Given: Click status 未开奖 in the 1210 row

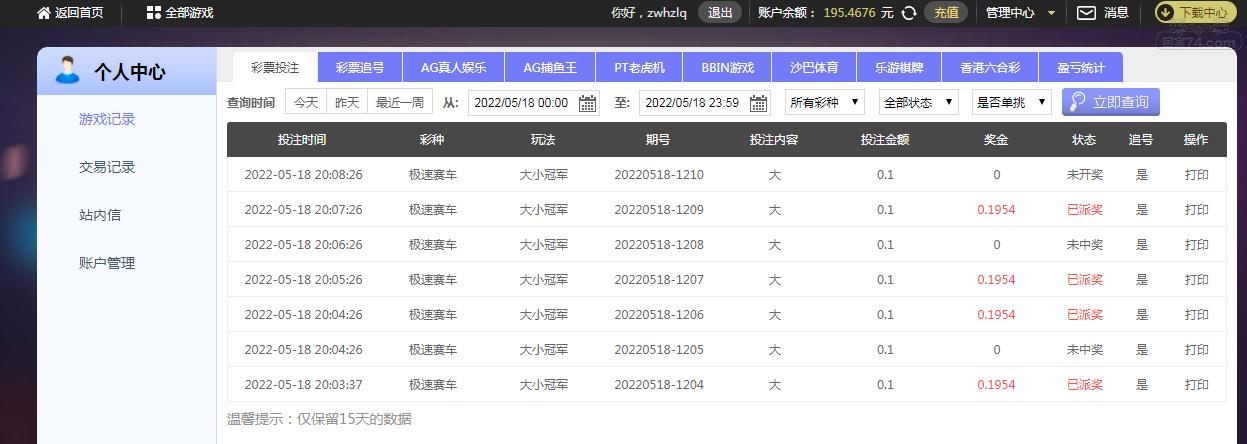Looking at the screenshot, I should [x=1084, y=175].
